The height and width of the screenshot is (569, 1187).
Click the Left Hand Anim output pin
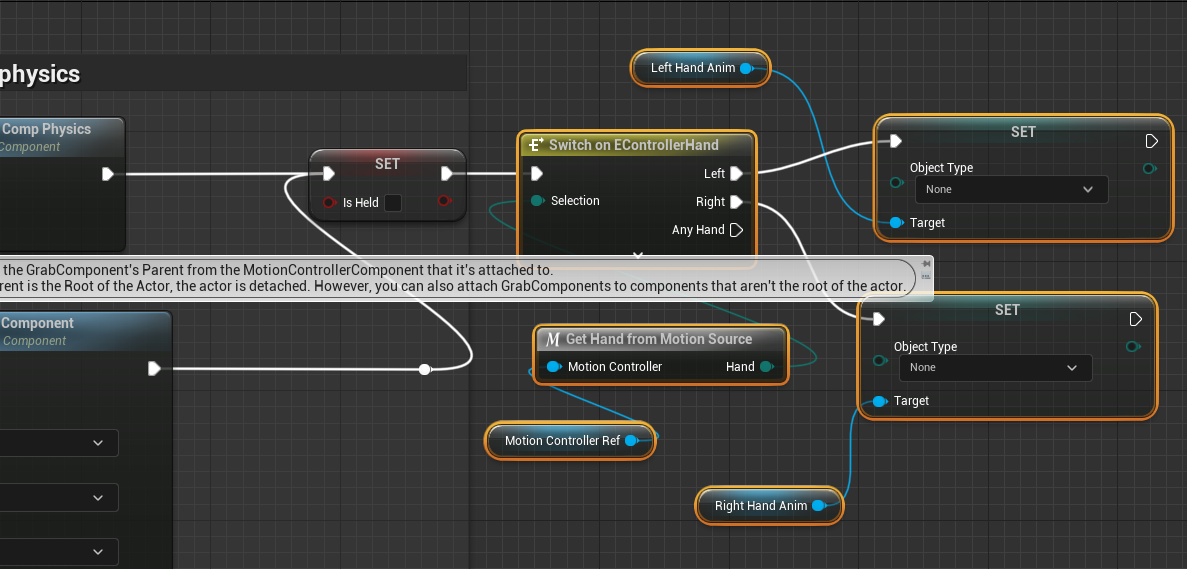746,68
